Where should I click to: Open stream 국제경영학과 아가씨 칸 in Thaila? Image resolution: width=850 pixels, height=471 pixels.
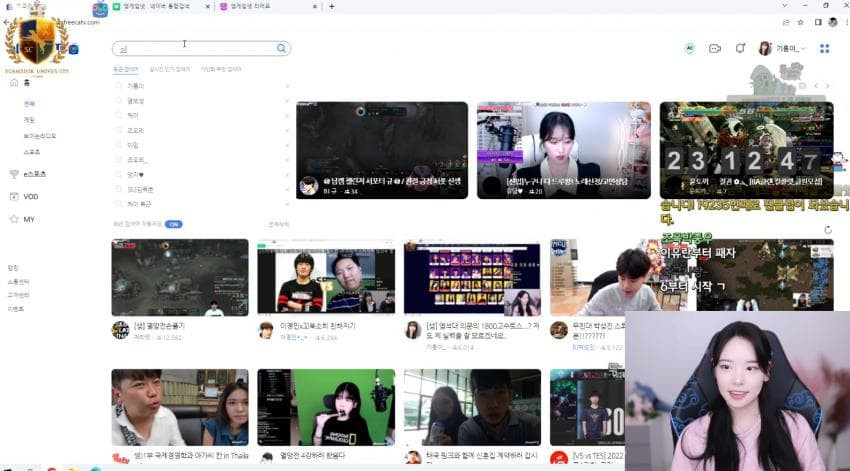180,408
